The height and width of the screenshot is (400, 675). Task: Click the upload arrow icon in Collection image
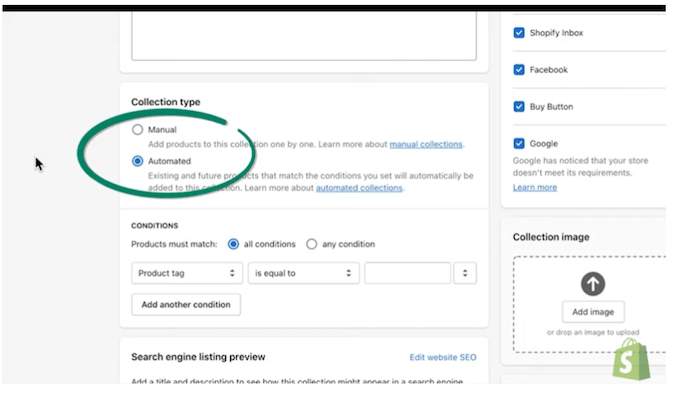pos(593,284)
